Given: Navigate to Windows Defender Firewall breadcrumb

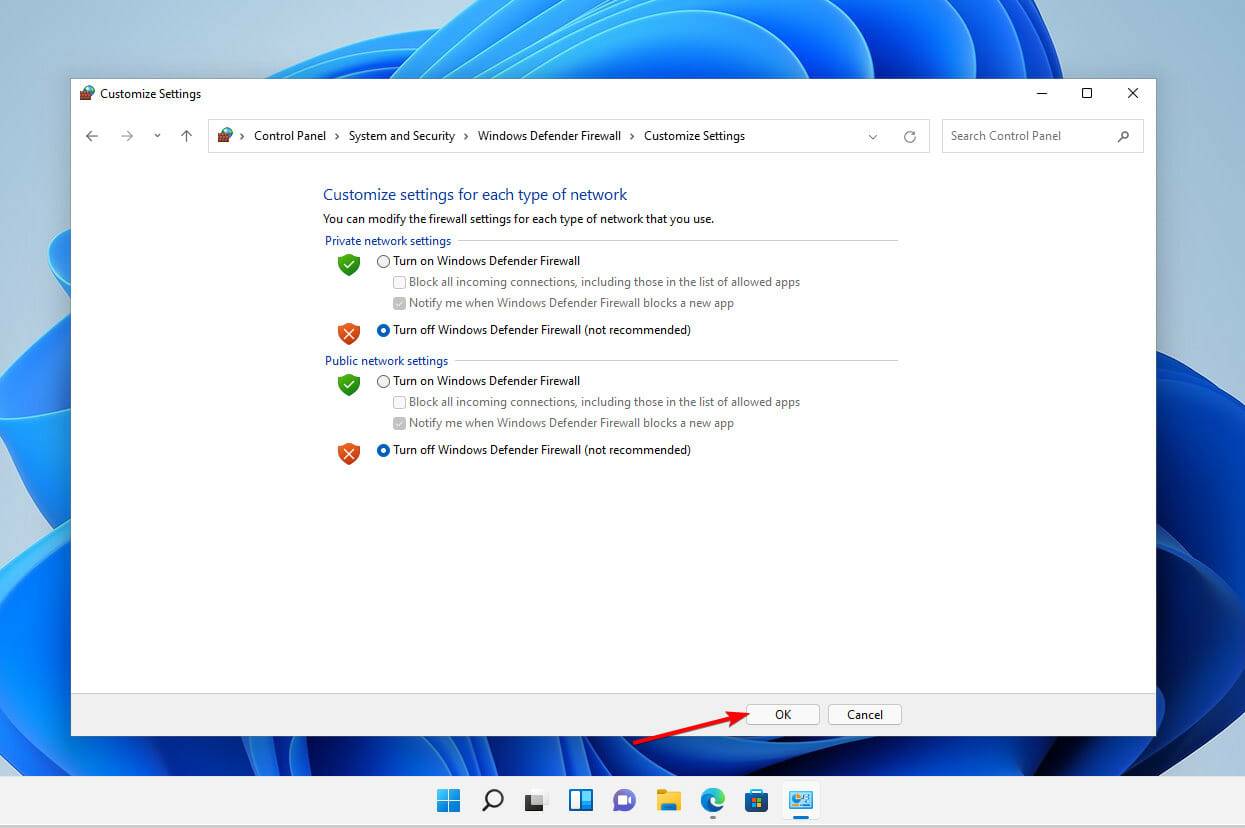Looking at the screenshot, I should point(549,136).
